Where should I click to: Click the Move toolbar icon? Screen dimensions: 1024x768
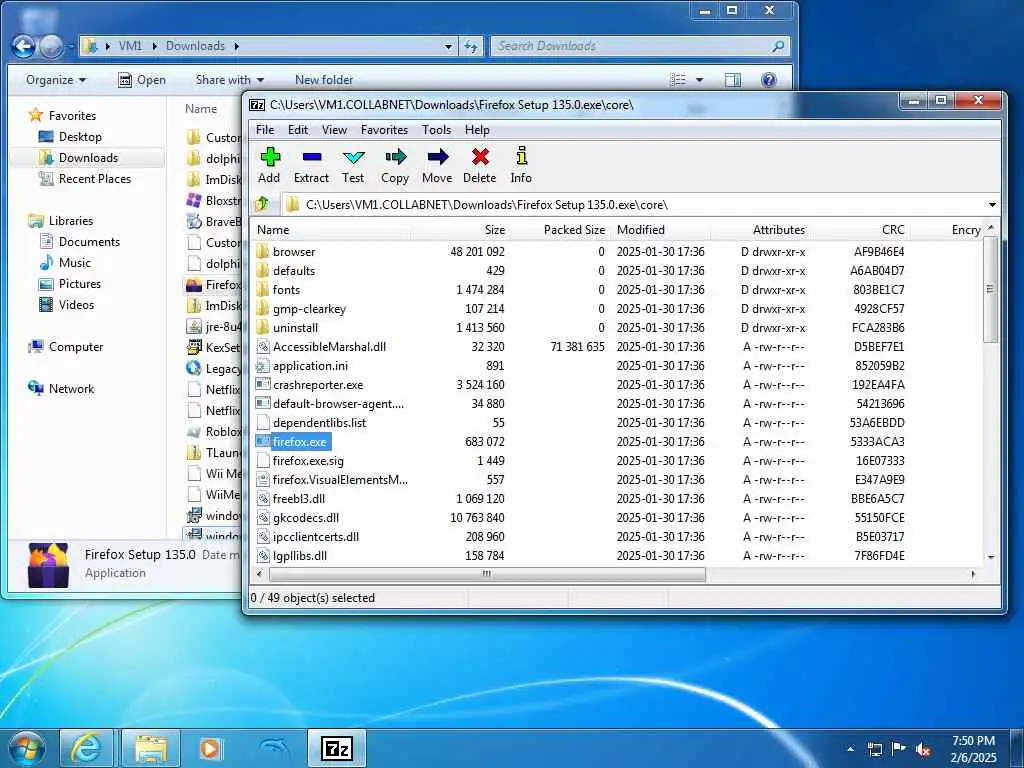[437, 165]
